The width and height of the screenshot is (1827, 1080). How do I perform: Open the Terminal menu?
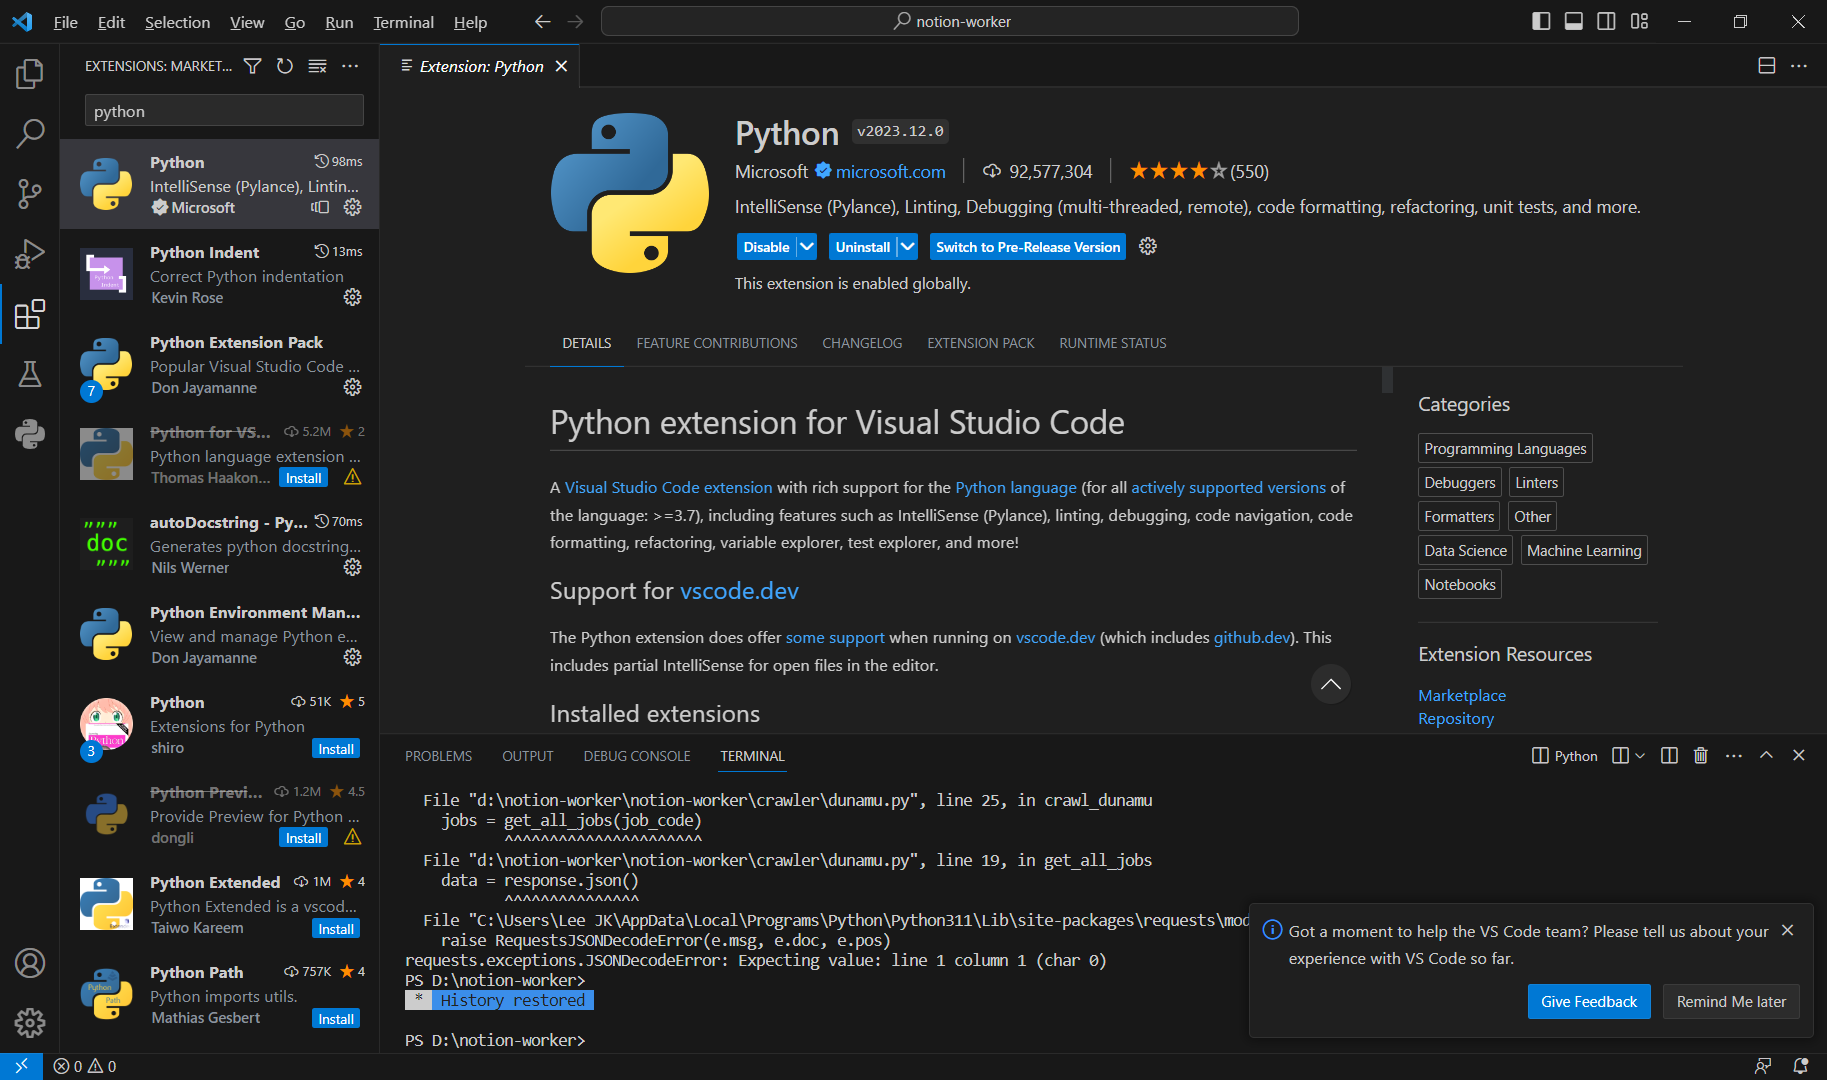[403, 22]
